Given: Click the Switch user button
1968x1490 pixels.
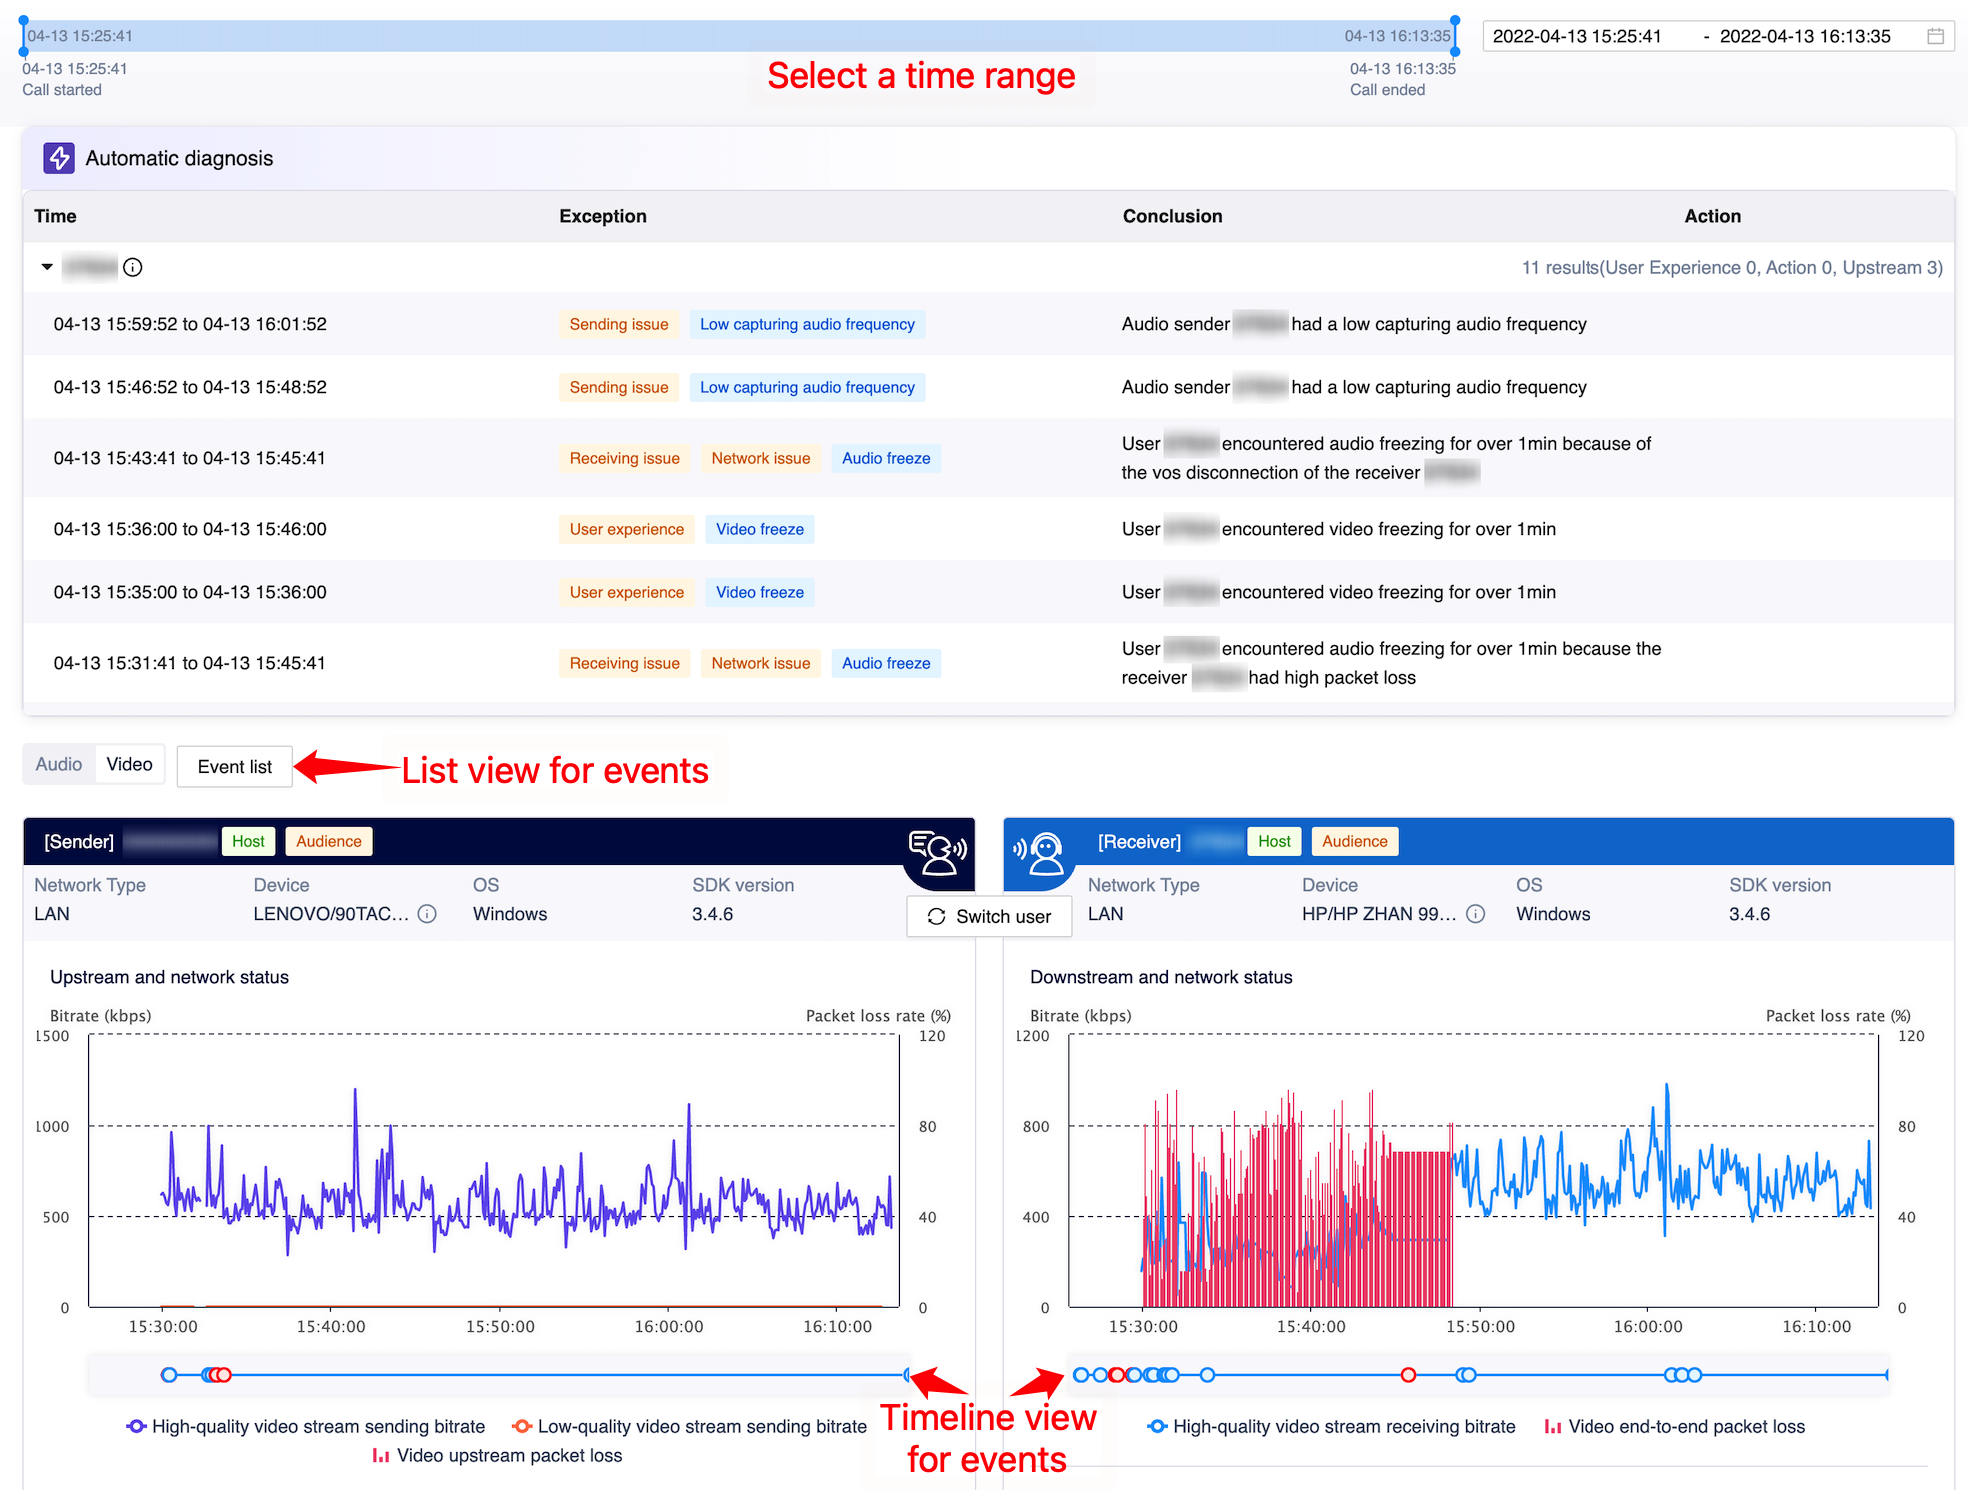Looking at the screenshot, I should tap(989, 916).
